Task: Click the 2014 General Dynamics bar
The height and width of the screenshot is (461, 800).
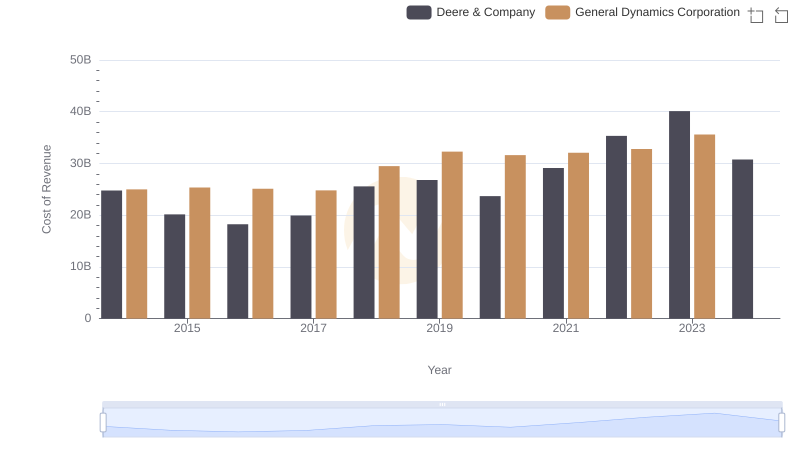Action: tap(137, 254)
